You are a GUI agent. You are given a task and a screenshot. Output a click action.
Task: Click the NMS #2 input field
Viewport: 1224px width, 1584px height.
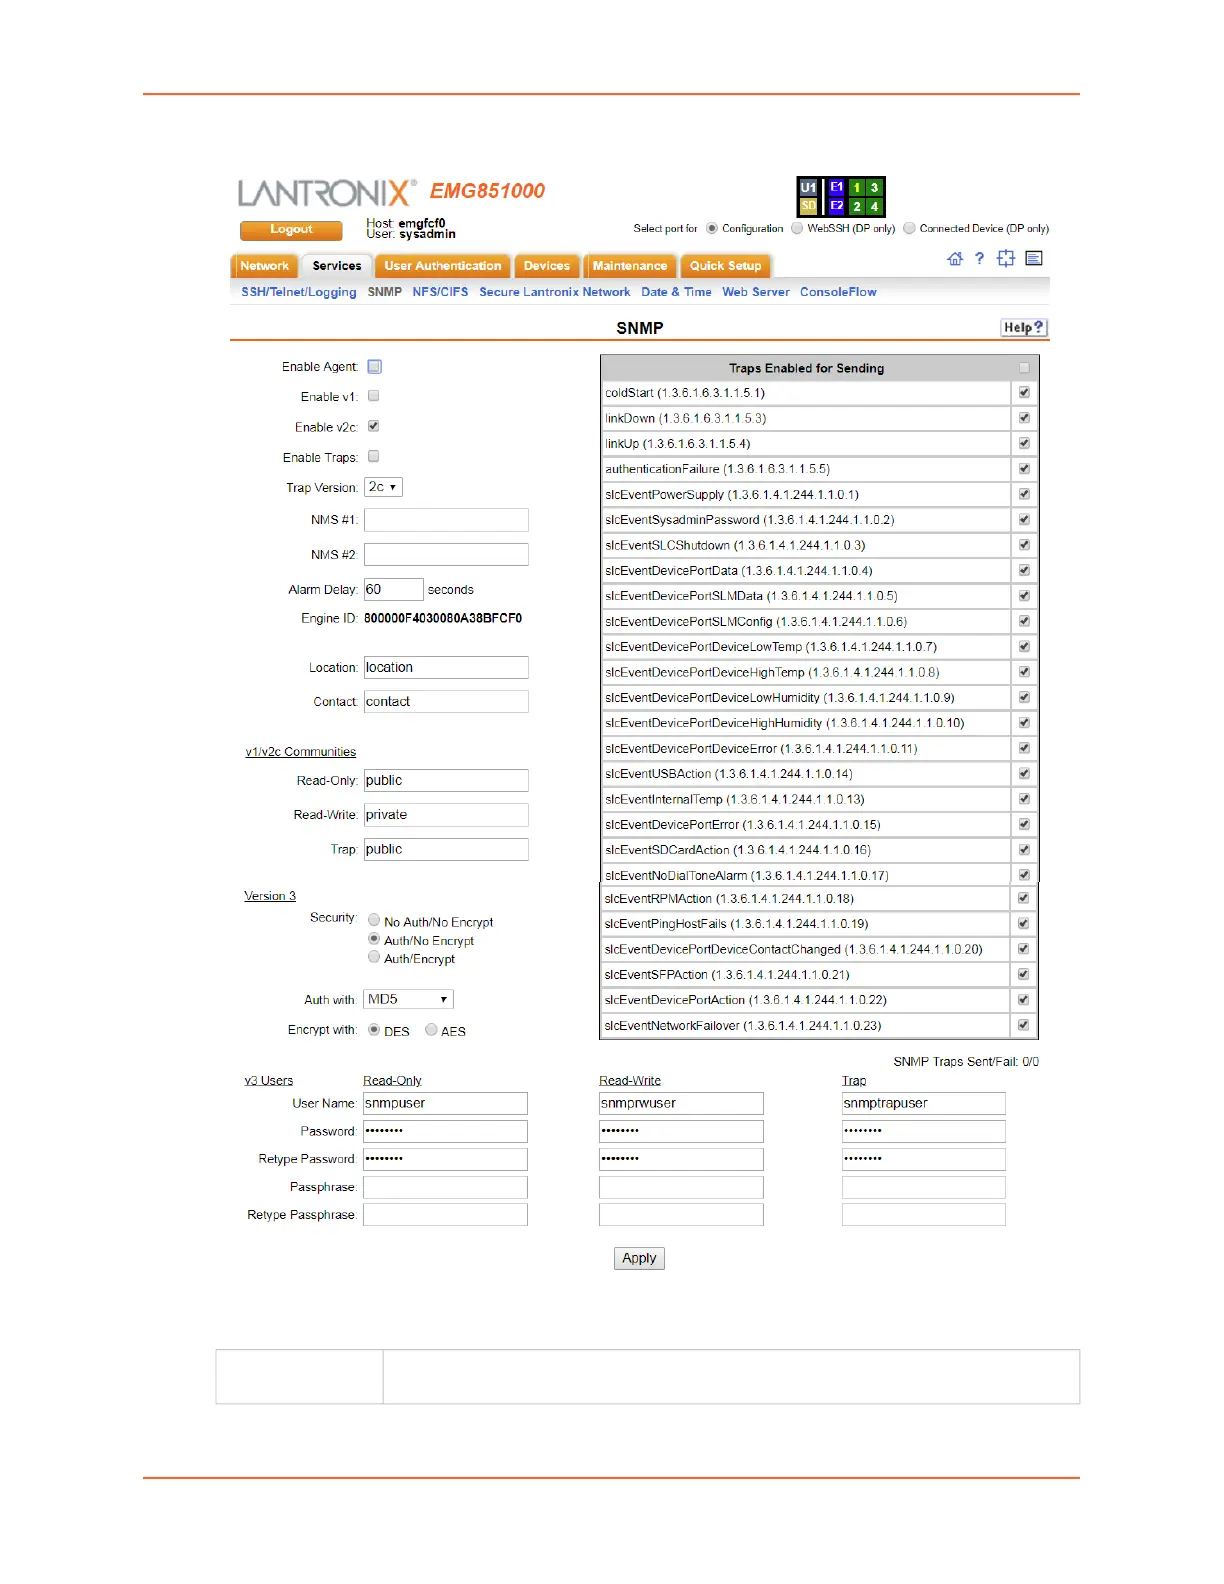pos(446,554)
